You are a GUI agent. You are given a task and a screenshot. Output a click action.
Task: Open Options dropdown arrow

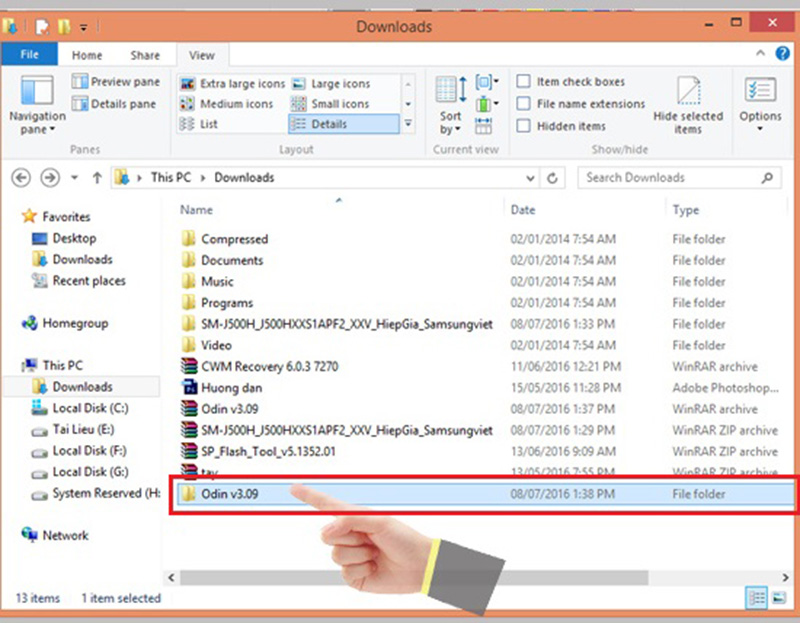tap(760, 129)
